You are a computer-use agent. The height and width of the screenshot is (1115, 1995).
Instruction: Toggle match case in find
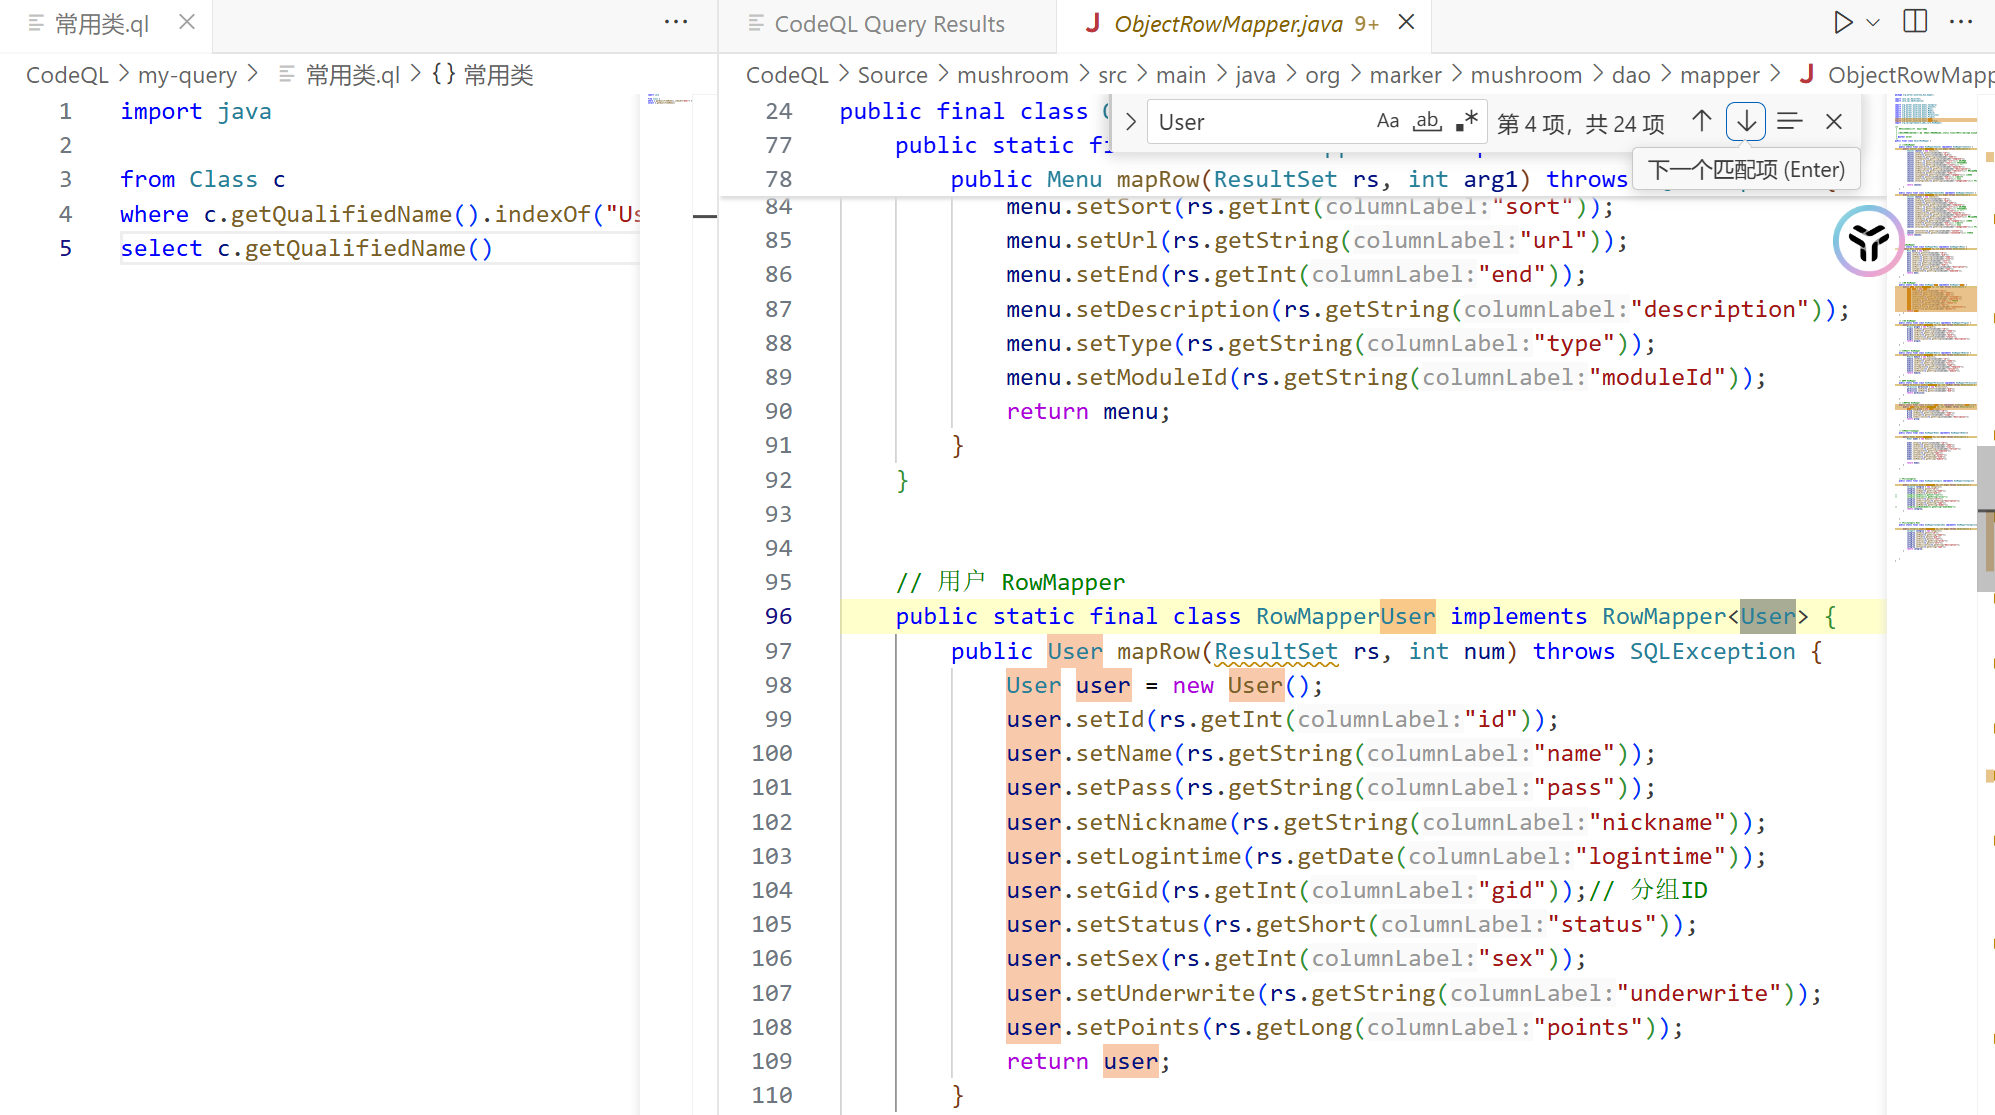1387,122
